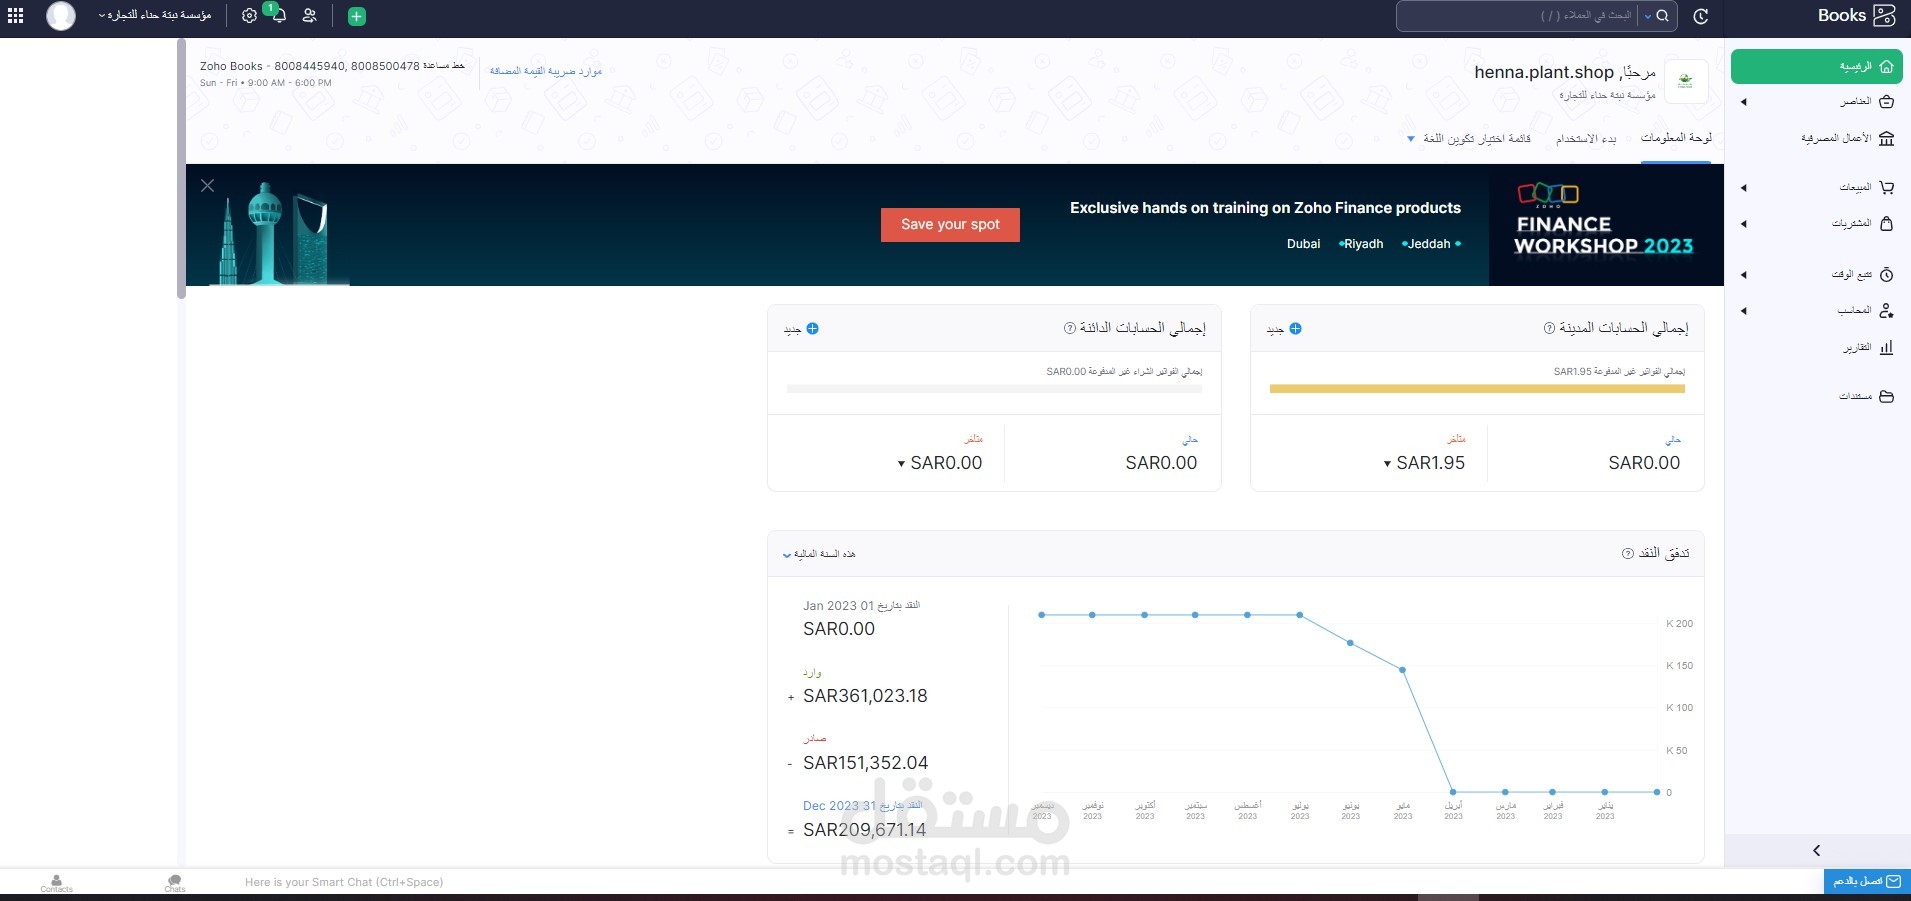Open موارد ضريبة القيمة المضافة link
1911x901 pixels.
pos(546,71)
